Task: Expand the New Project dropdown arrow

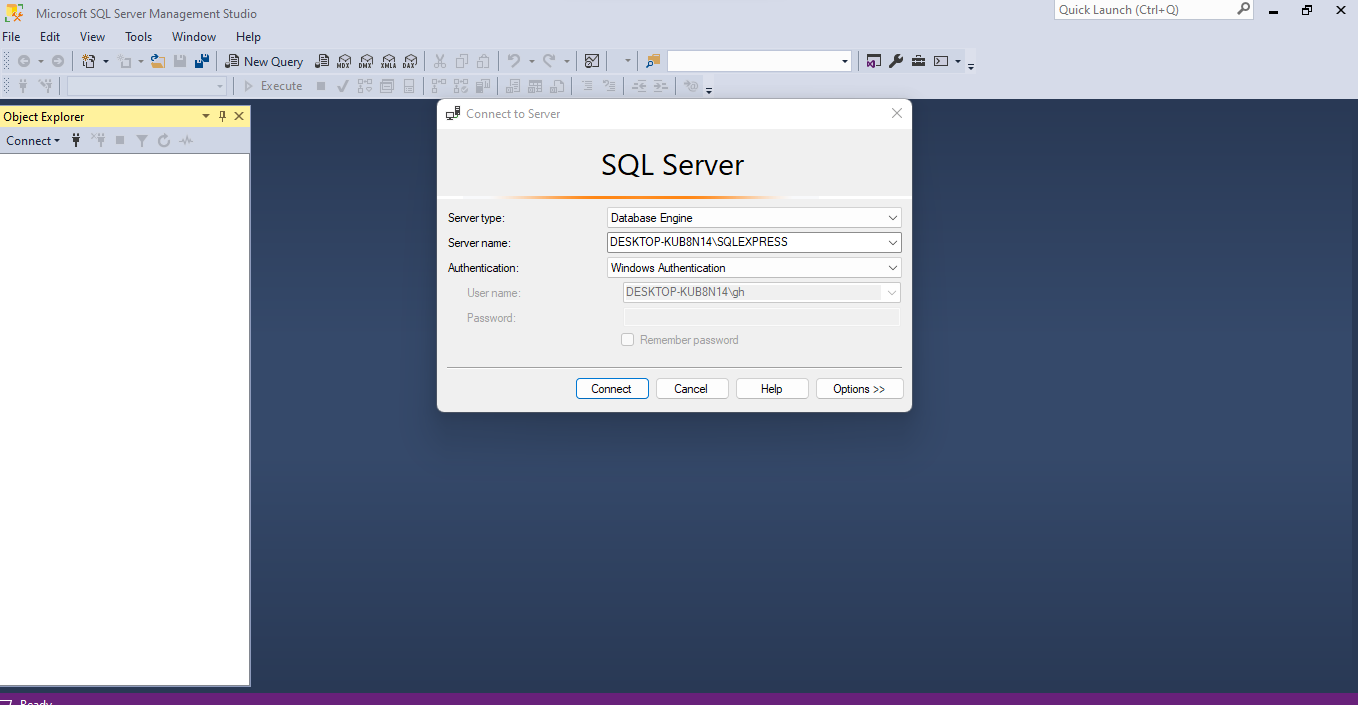Action: tap(105, 61)
